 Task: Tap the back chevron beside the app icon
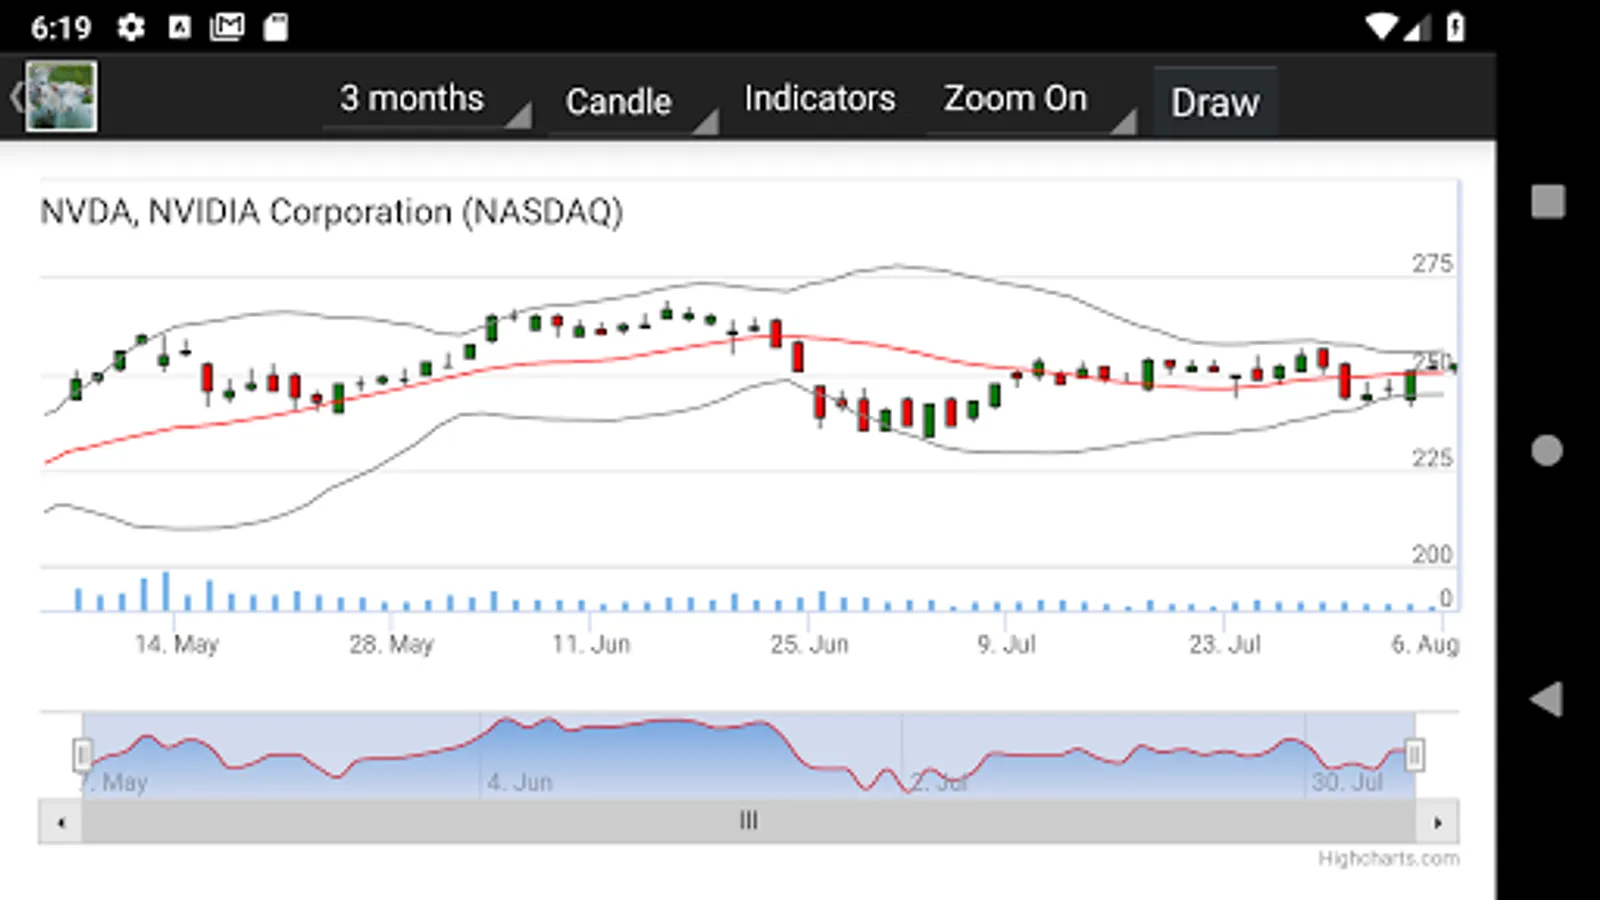[15, 97]
